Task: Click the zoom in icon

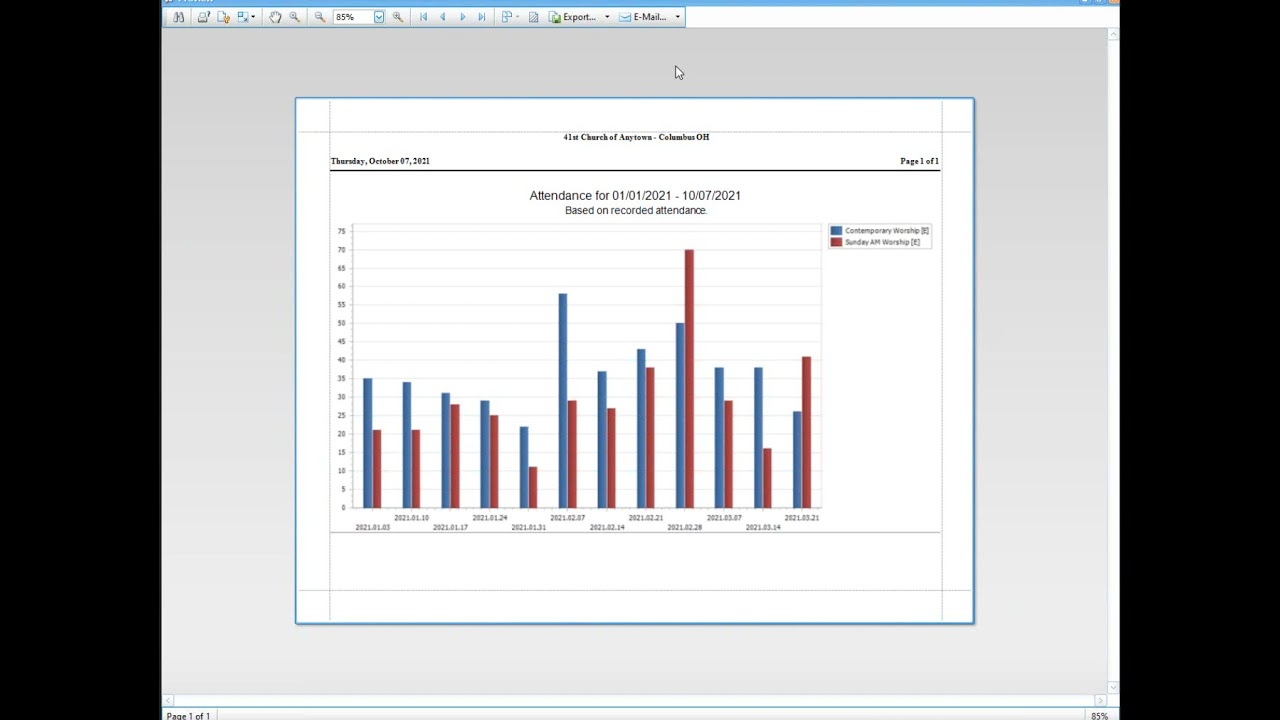Action: tap(398, 17)
